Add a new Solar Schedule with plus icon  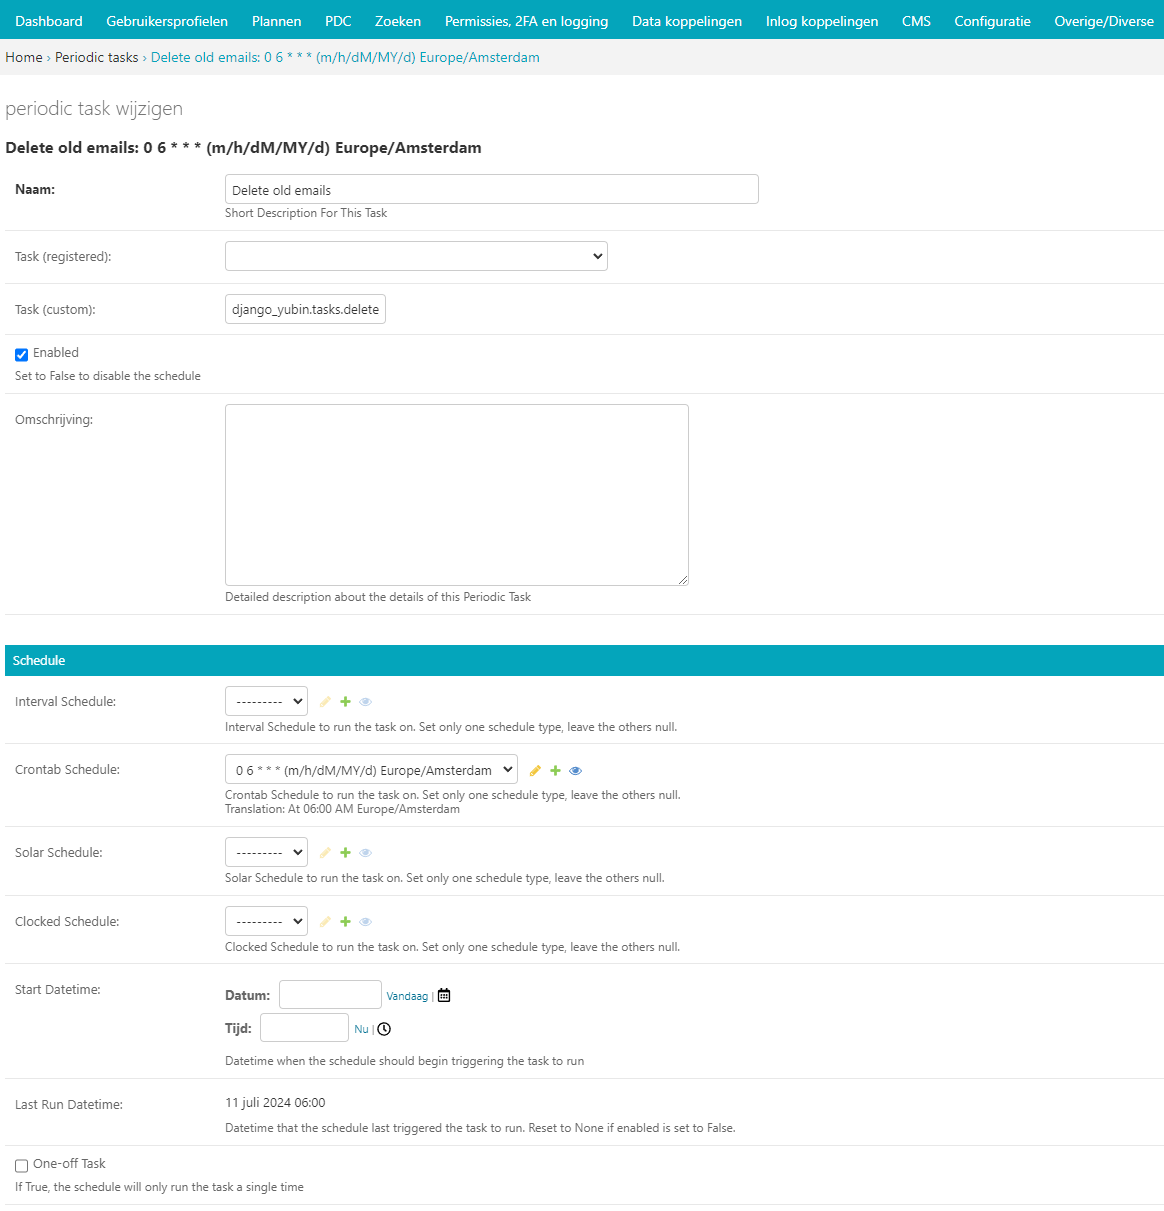coord(345,853)
